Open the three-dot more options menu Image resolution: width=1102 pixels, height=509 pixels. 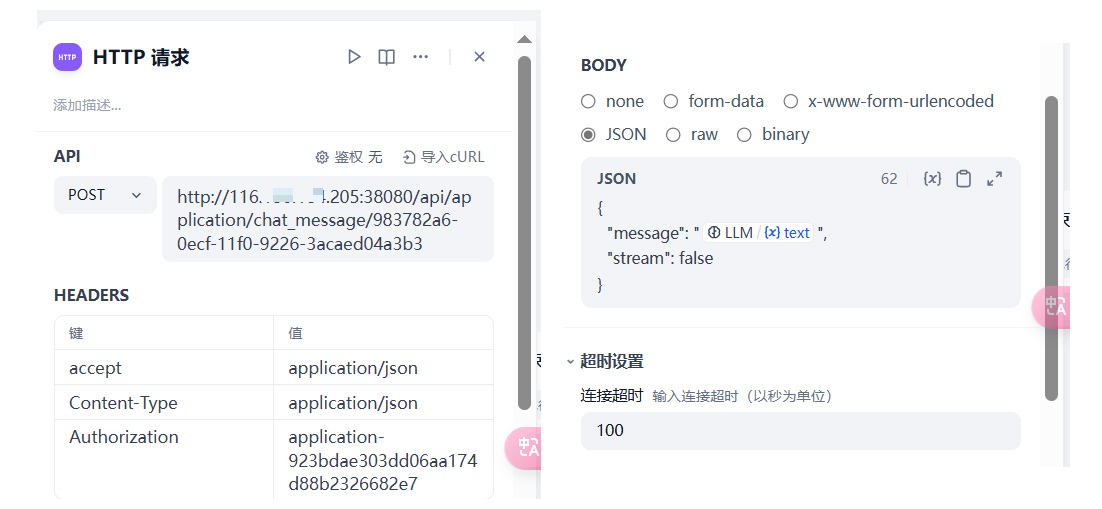[420, 57]
